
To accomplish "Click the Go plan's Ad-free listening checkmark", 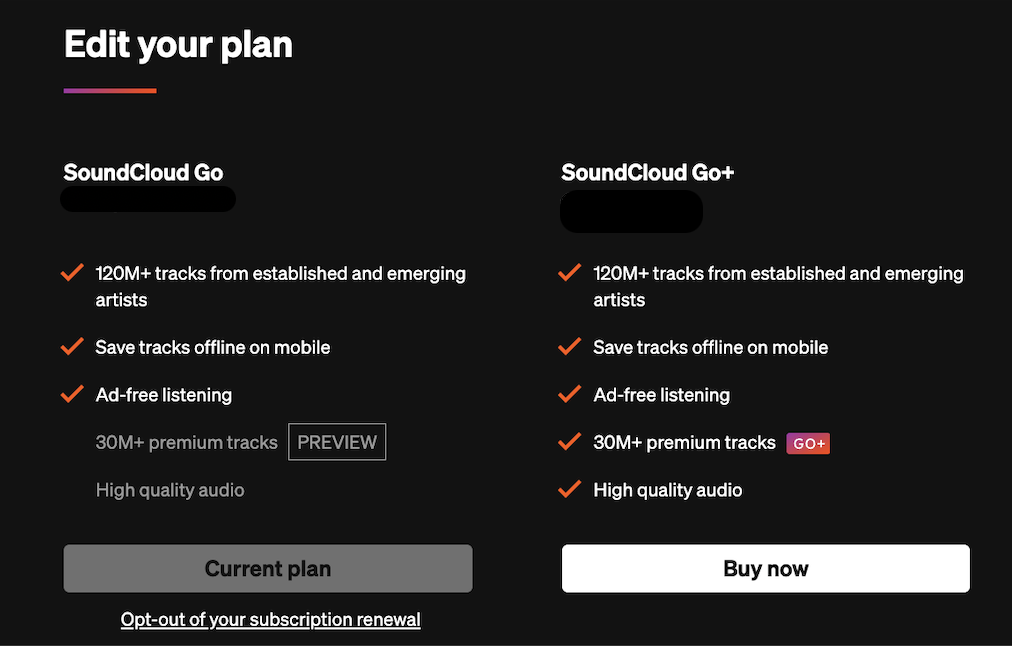I will tap(72, 394).
